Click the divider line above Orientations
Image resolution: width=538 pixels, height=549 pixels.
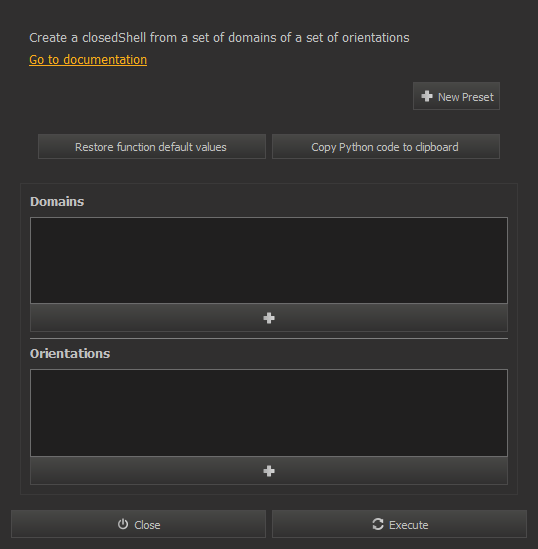pos(269,339)
